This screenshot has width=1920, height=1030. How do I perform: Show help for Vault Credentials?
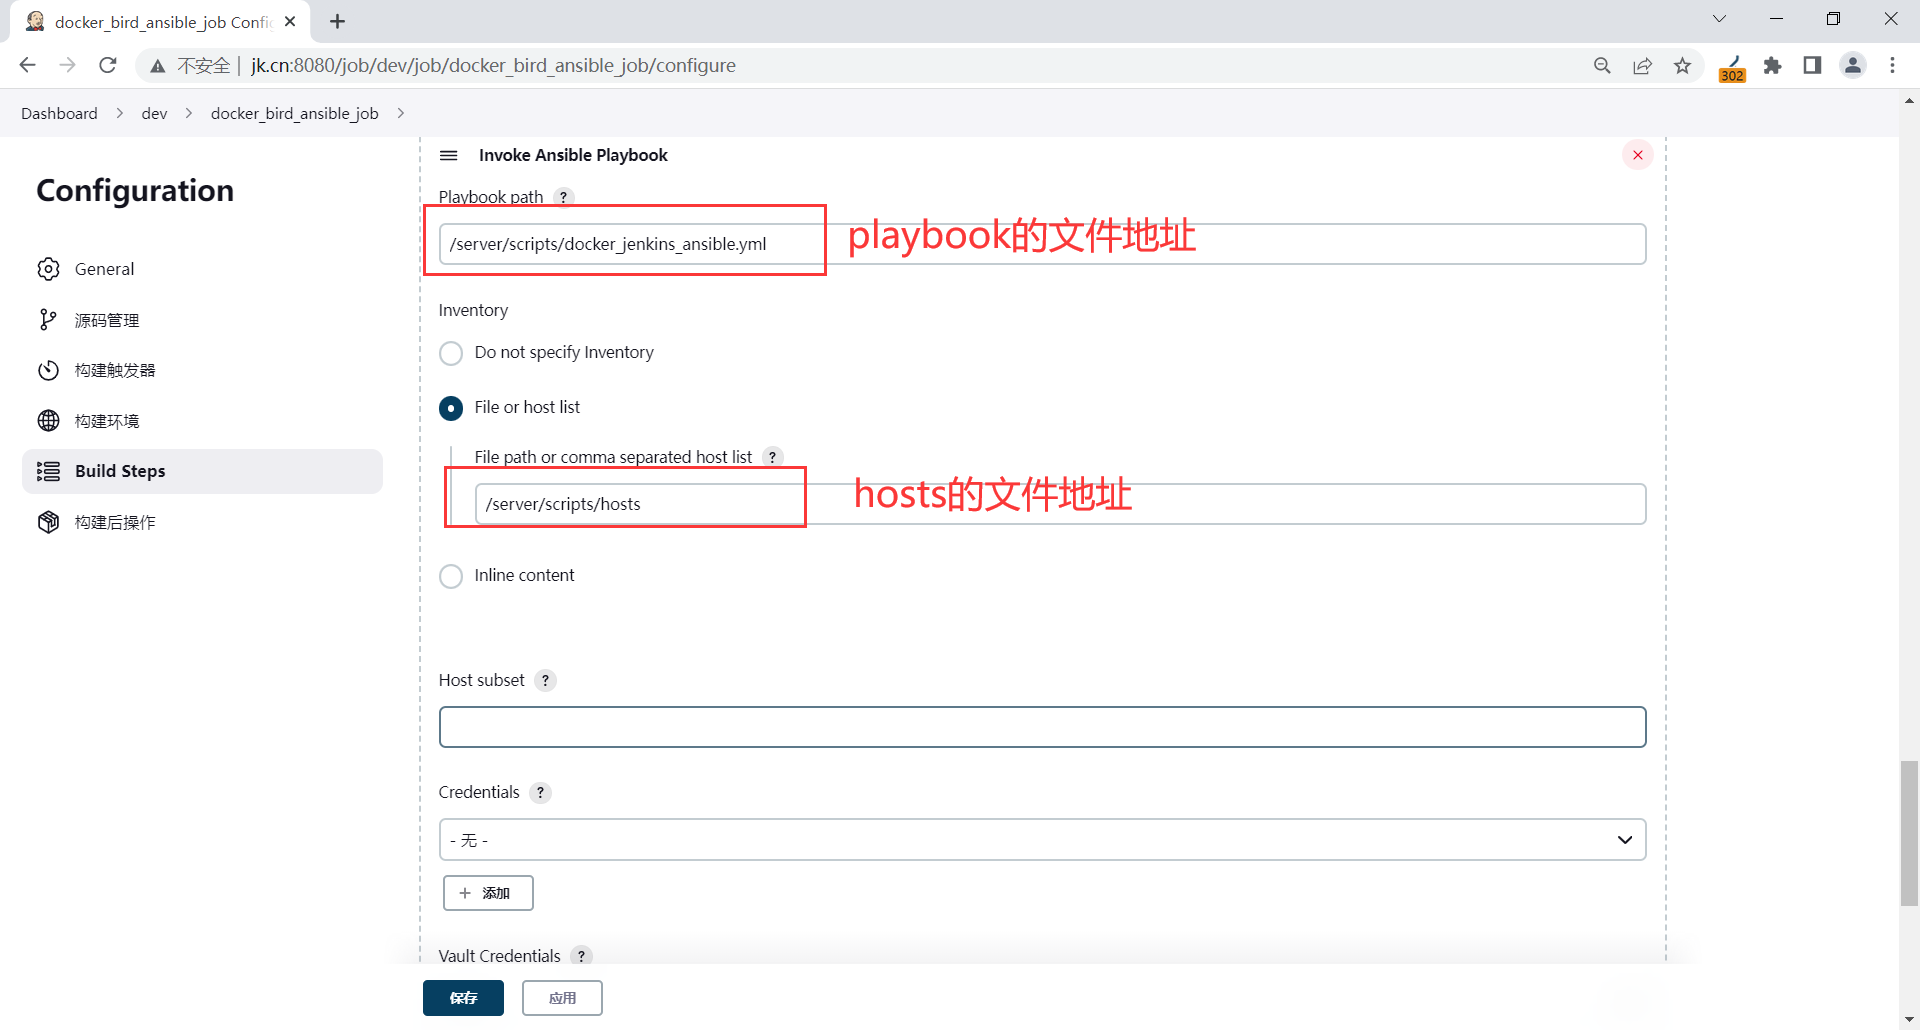(x=581, y=956)
